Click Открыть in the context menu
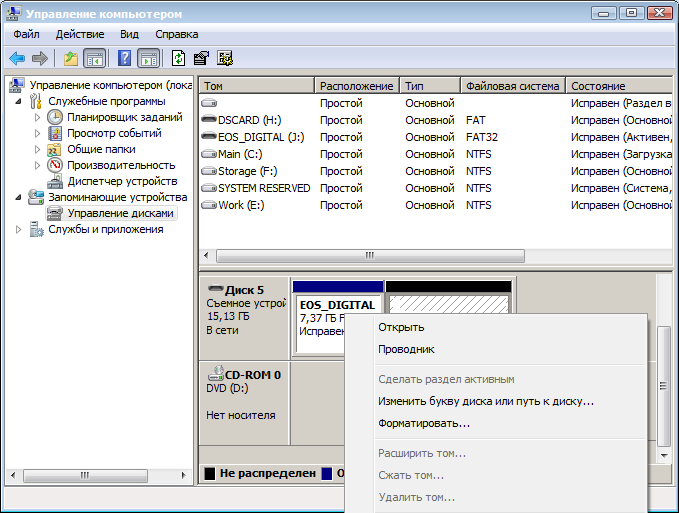This screenshot has height=513, width=679. coord(401,327)
